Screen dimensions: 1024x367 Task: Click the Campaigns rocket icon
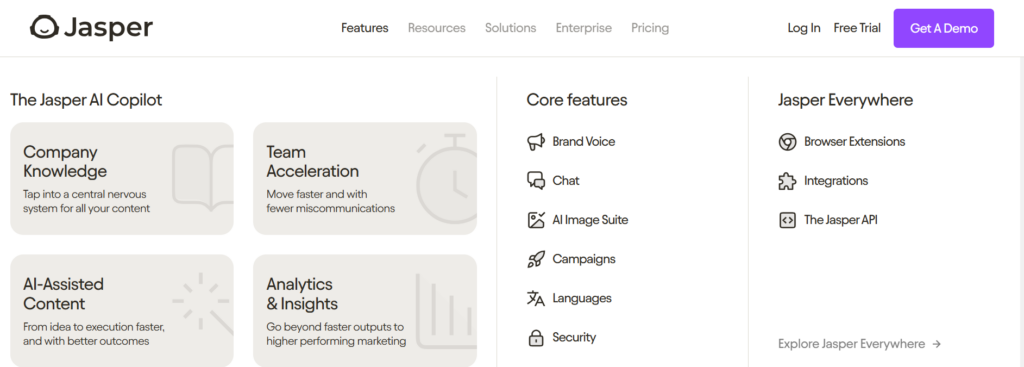pos(536,259)
